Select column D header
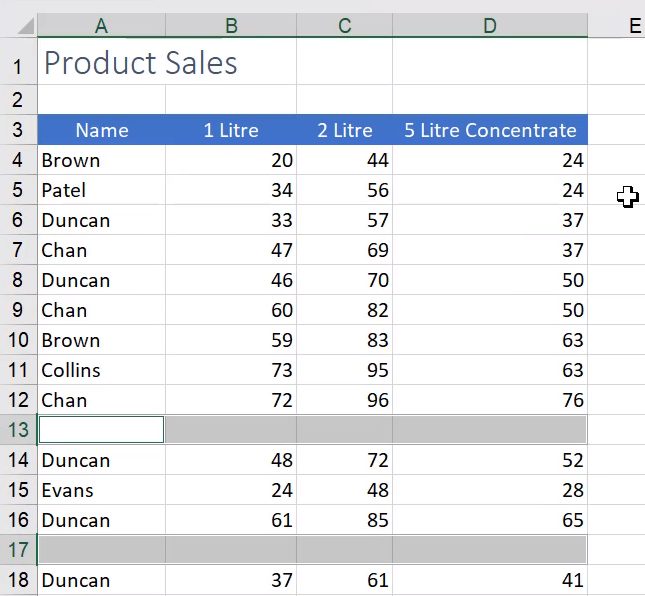This screenshot has height=596, width=645. coord(490,26)
